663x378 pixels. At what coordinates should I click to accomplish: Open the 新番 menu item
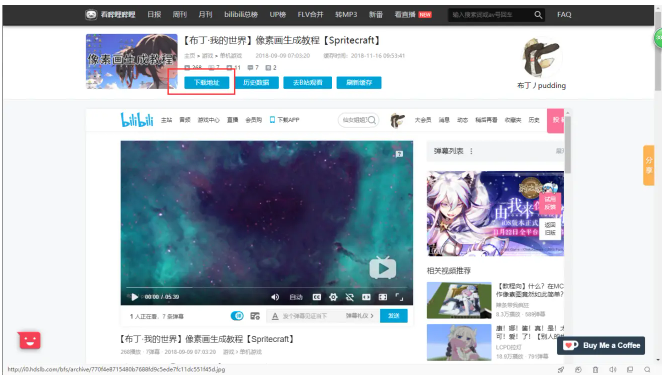(375, 14)
